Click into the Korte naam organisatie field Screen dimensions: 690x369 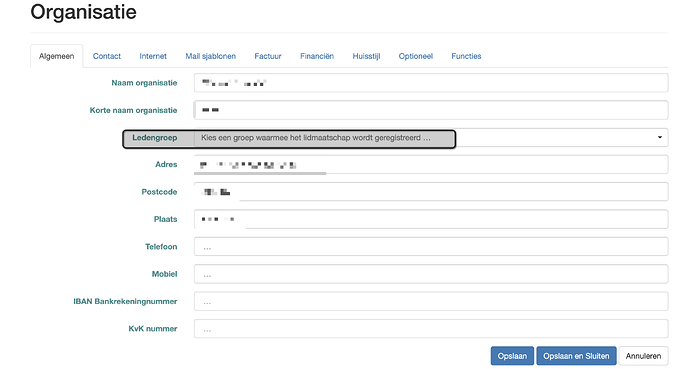click(x=431, y=110)
